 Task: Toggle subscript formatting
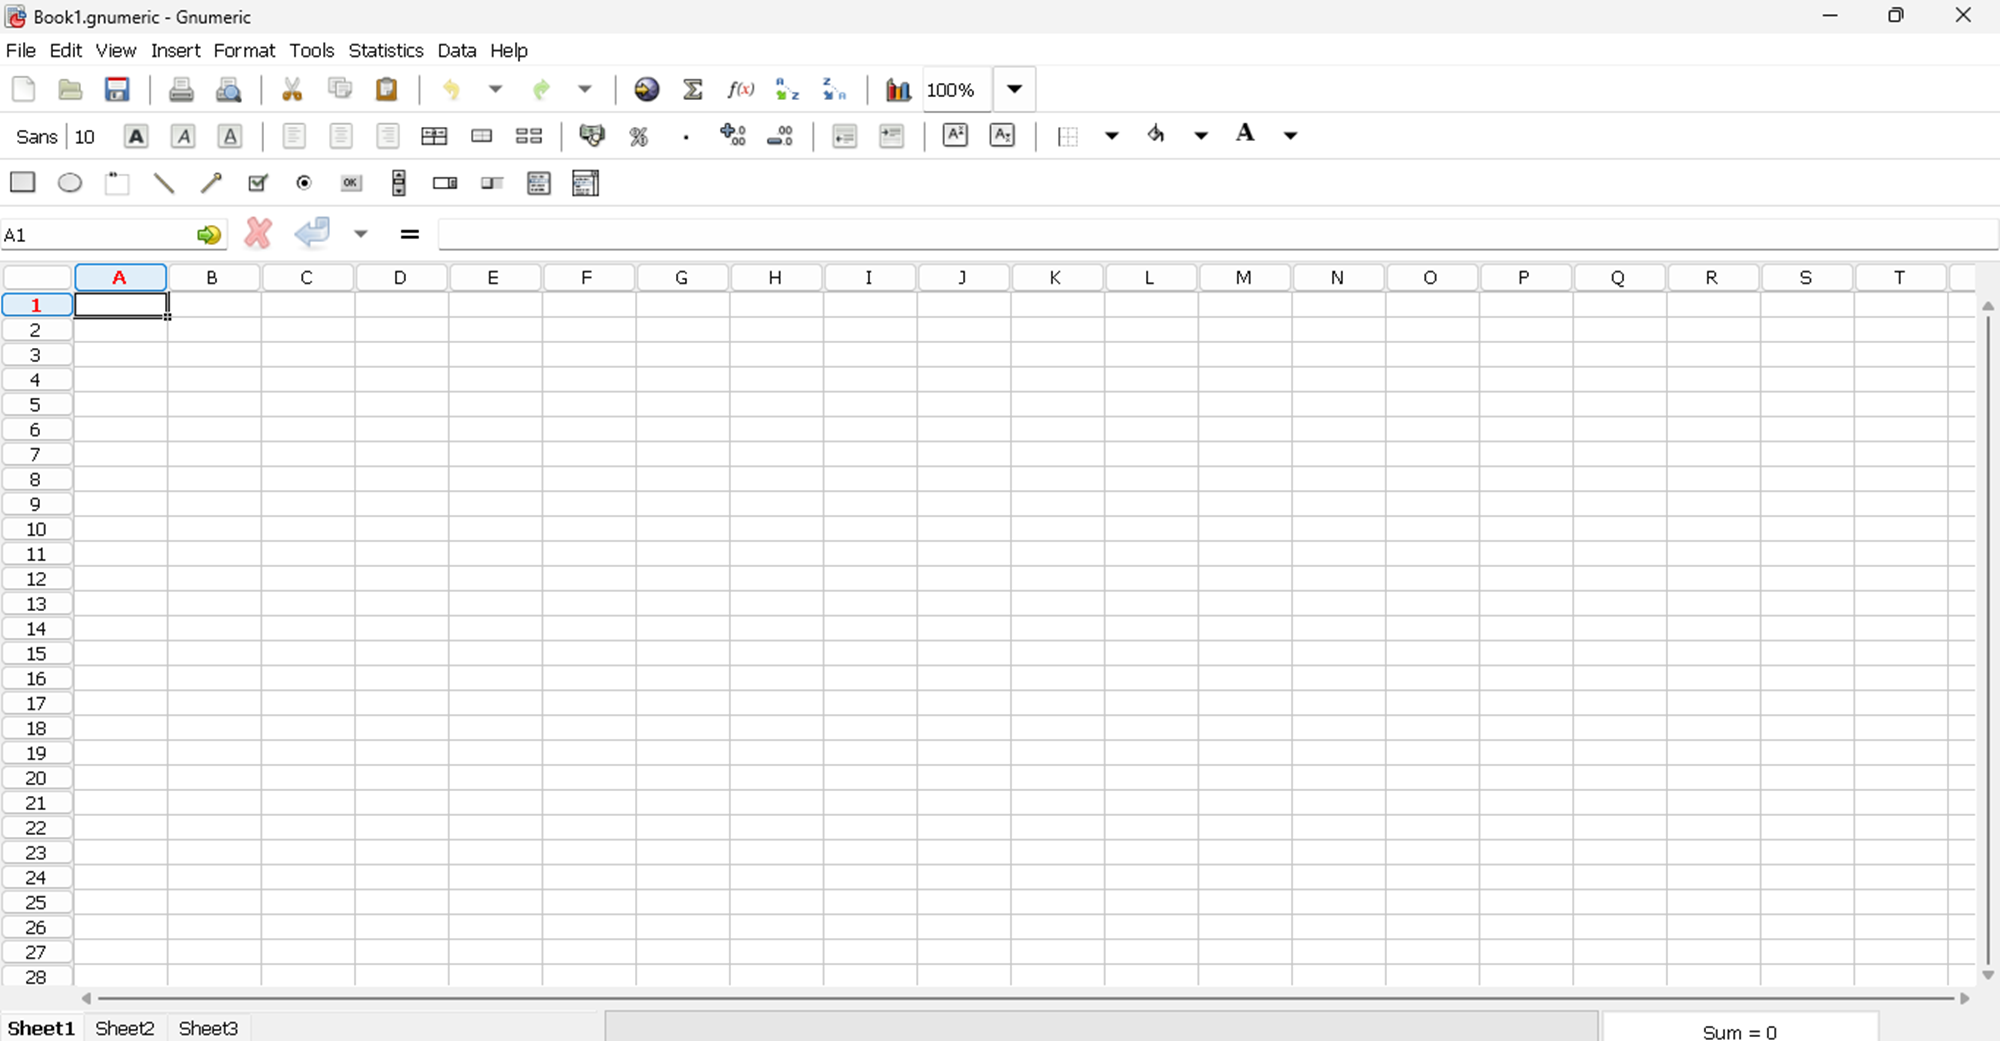point(1002,136)
